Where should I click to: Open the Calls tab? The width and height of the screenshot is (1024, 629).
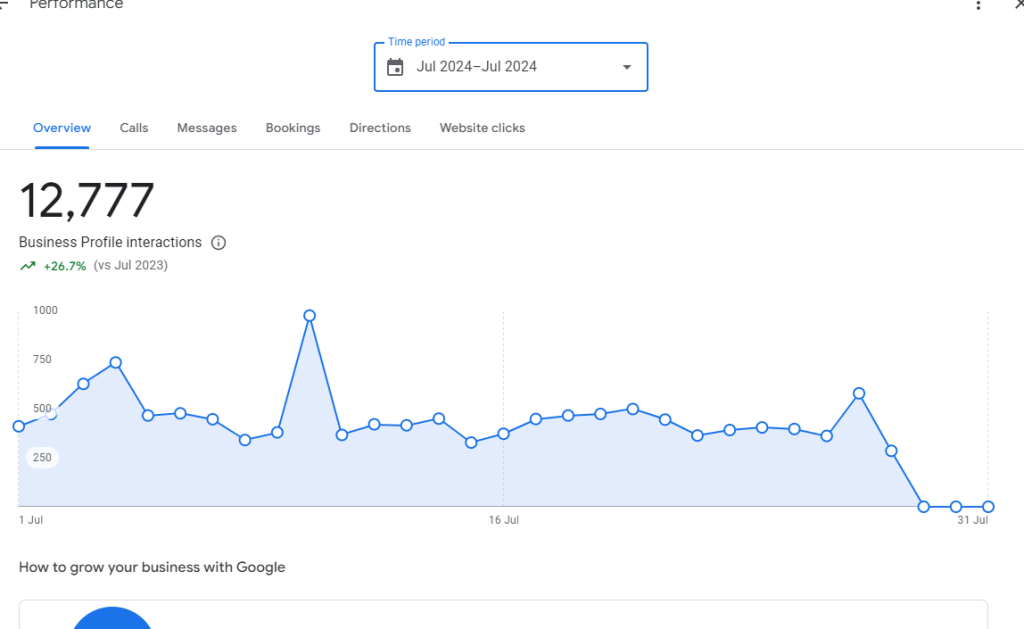tap(134, 128)
